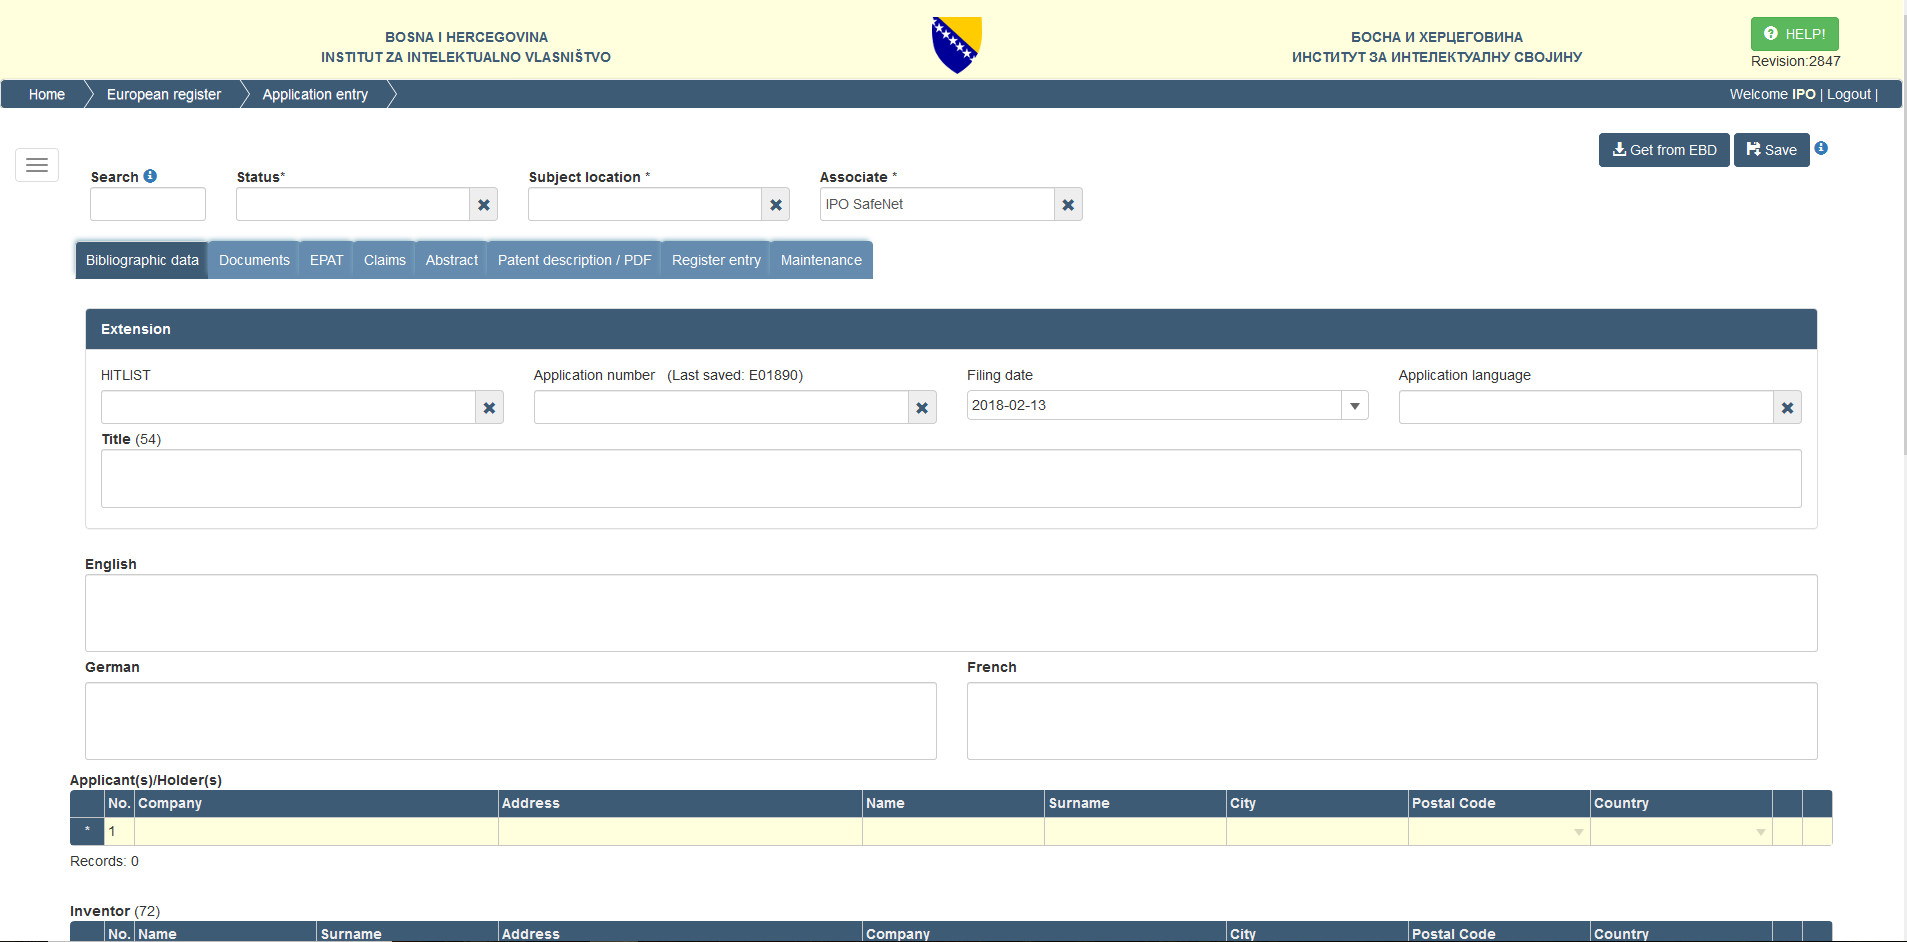Open Patent description / PDF tab
Screen dimensions: 1907x942
click(x=574, y=260)
